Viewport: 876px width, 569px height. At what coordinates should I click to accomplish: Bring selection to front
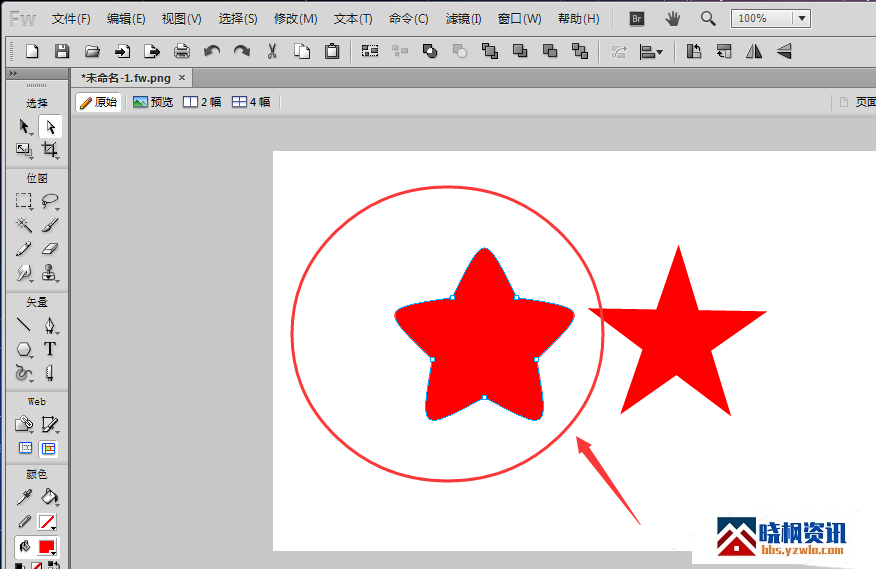(x=490, y=52)
